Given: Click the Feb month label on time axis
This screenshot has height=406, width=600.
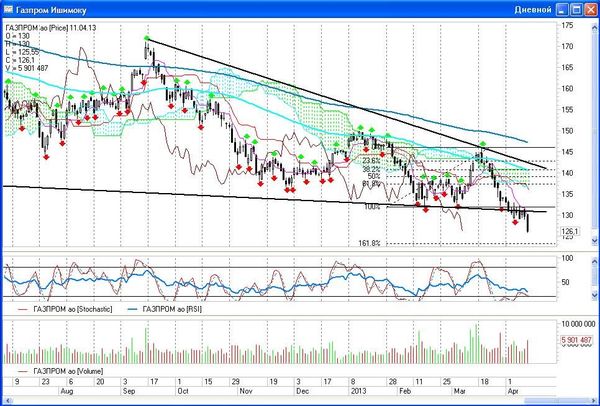Looking at the screenshot, I should (404, 391).
